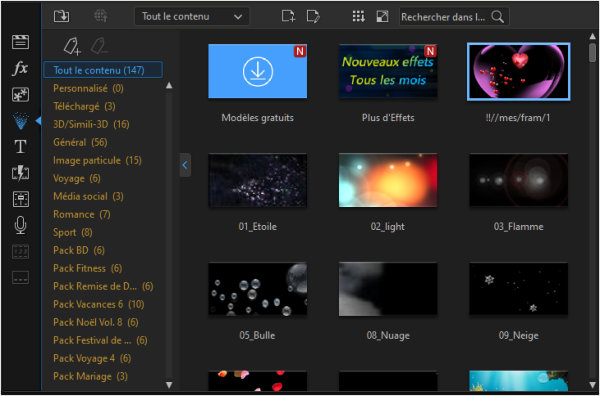The width and height of the screenshot is (600, 396).
Task: Select the '!!//mes/fram/1' heart thumbnail
Action: [x=519, y=72]
